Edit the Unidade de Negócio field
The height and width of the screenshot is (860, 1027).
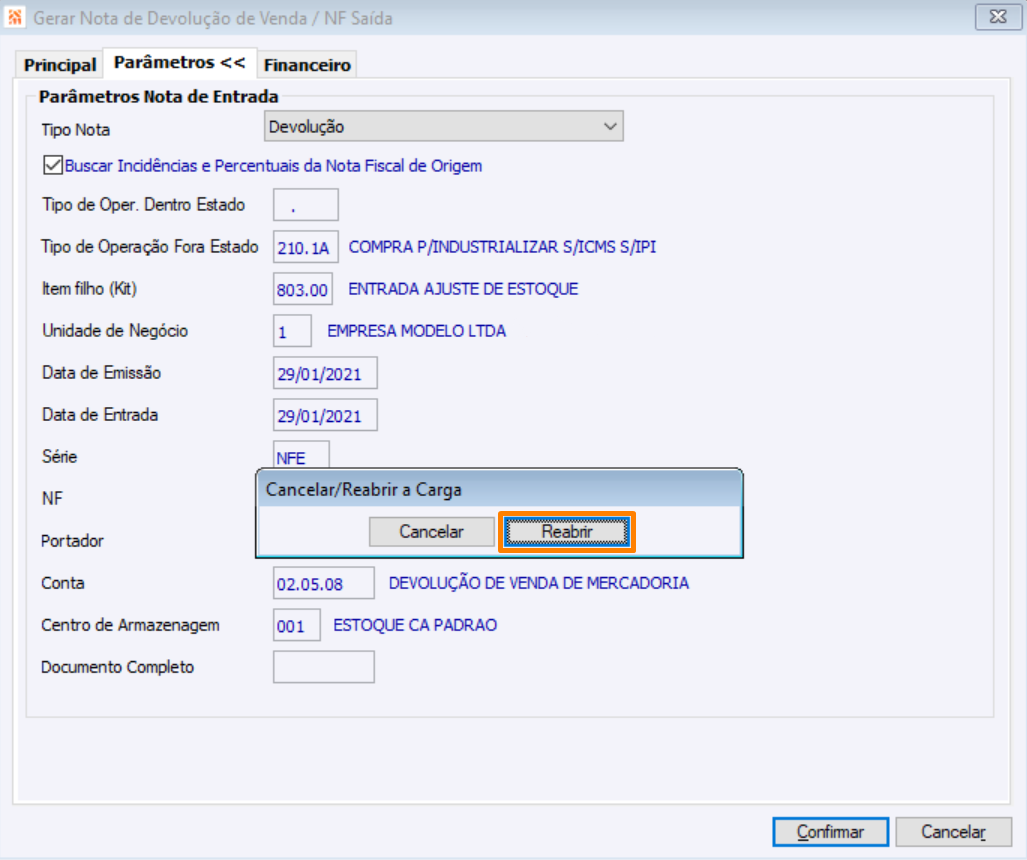coord(292,331)
